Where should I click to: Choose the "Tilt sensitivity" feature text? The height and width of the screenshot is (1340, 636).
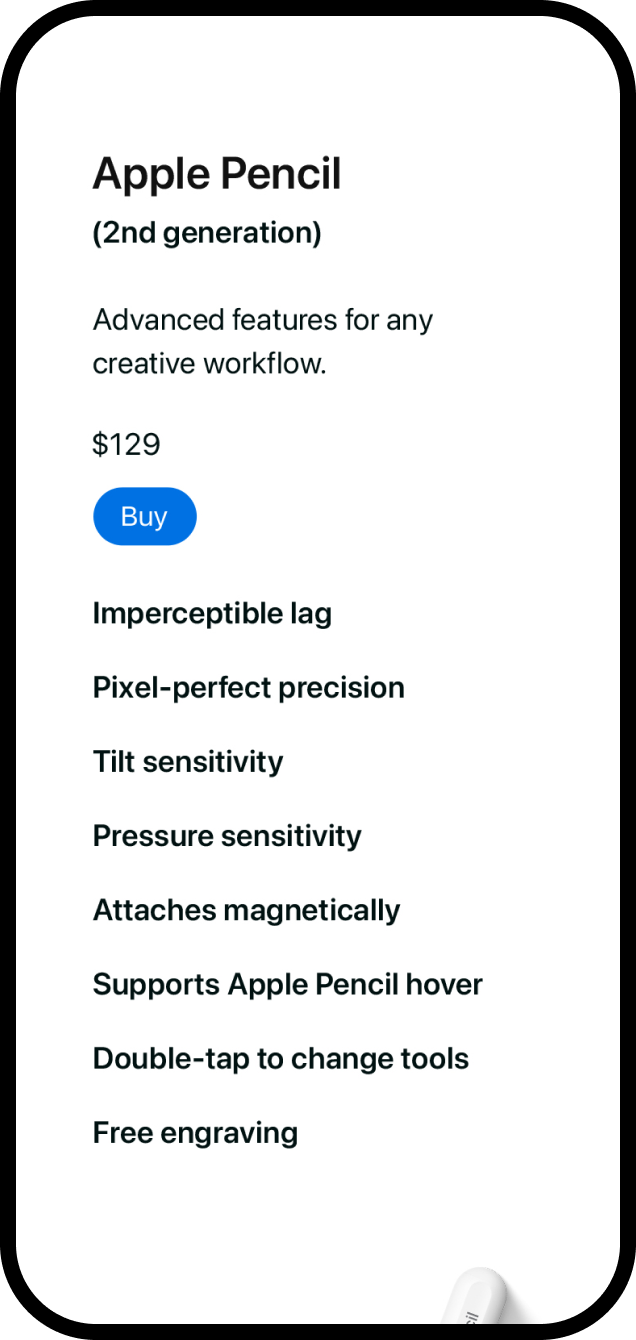pos(188,761)
